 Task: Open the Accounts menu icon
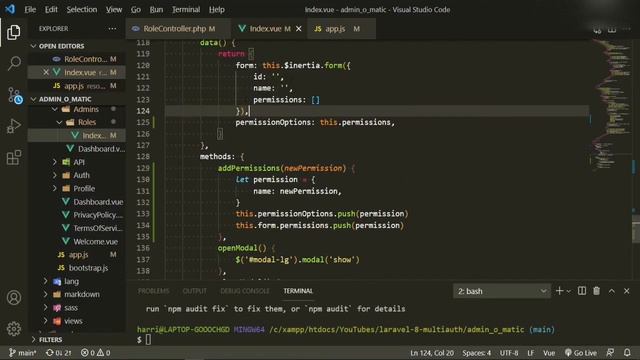13,298
